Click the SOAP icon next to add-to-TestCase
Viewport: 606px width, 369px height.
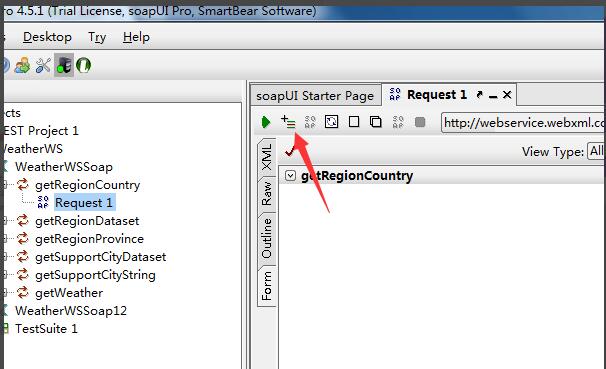pos(310,122)
